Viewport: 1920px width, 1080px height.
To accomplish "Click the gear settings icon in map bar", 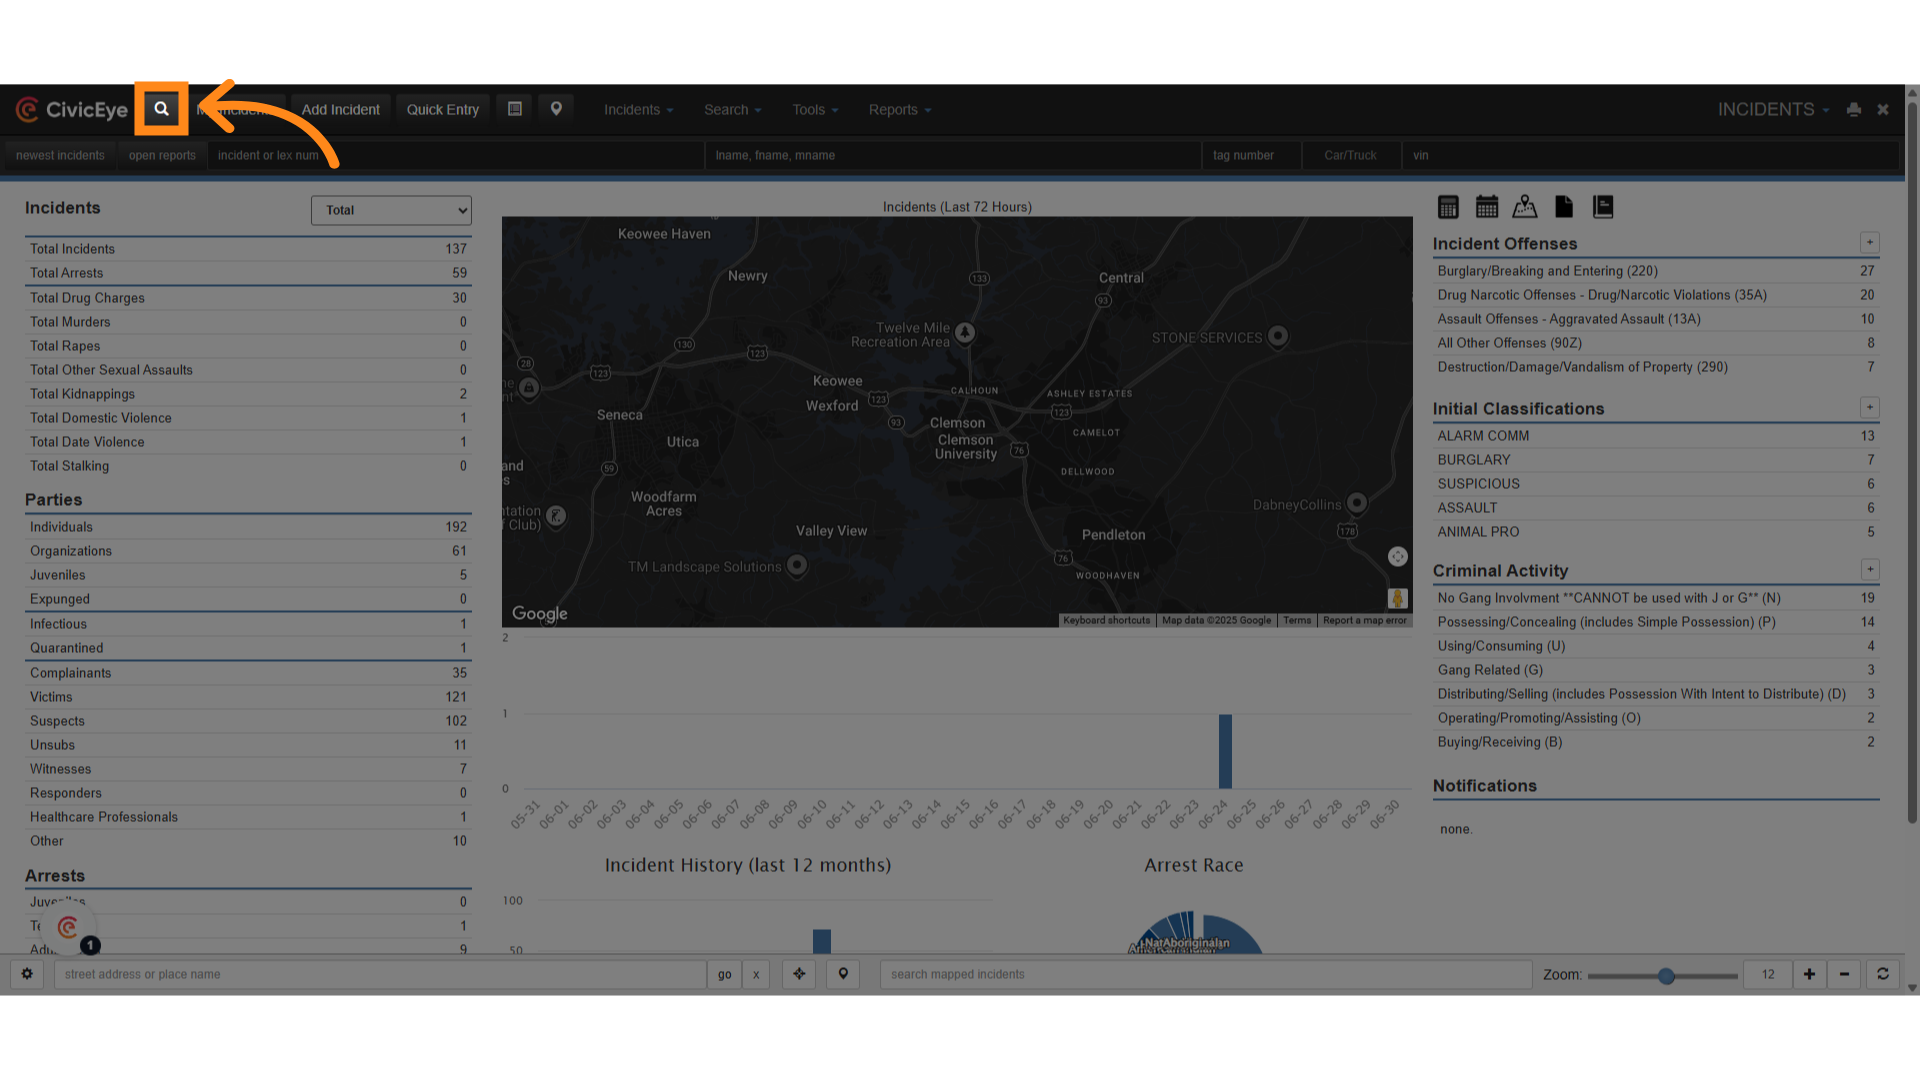I will tap(27, 974).
